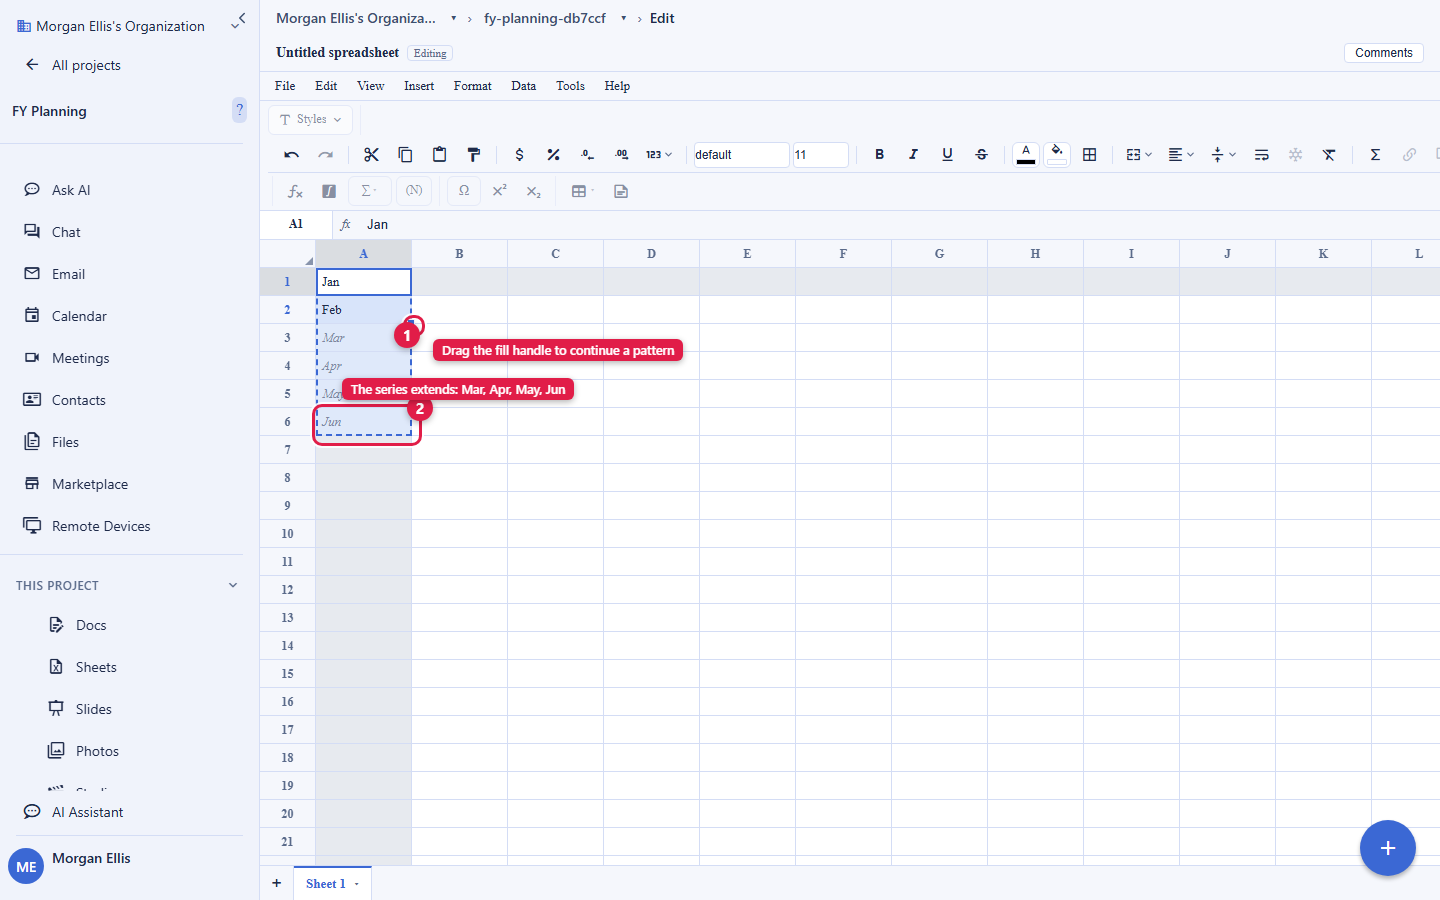The height and width of the screenshot is (900, 1440).
Task: Click the font name field showing default
Action: [x=741, y=155]
